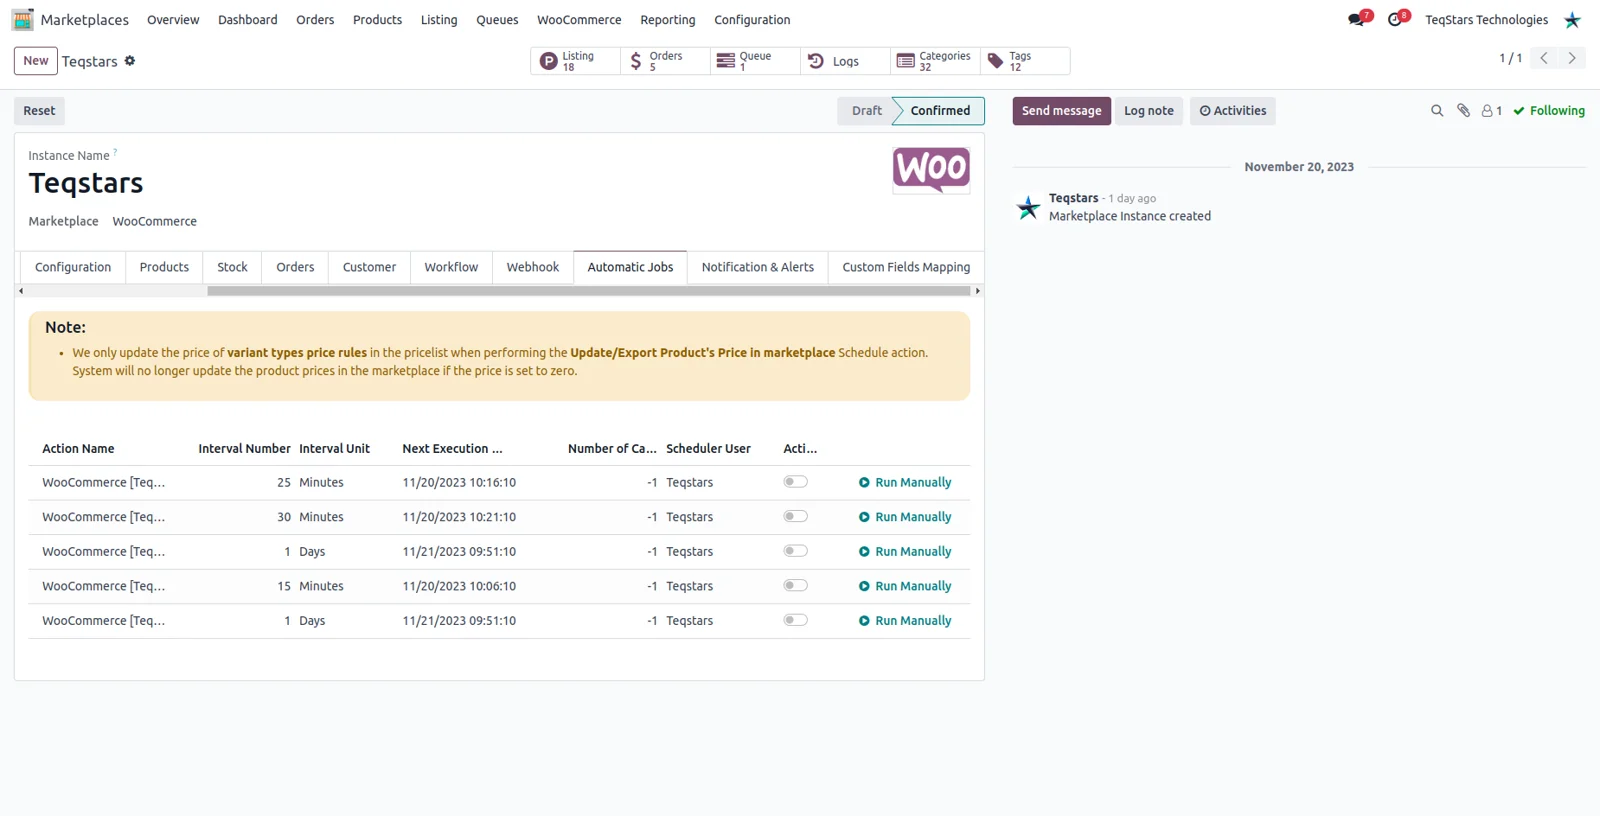Open the Listing stat button
The height and width of the screenshot is (816, 1600).
(575, 61)
